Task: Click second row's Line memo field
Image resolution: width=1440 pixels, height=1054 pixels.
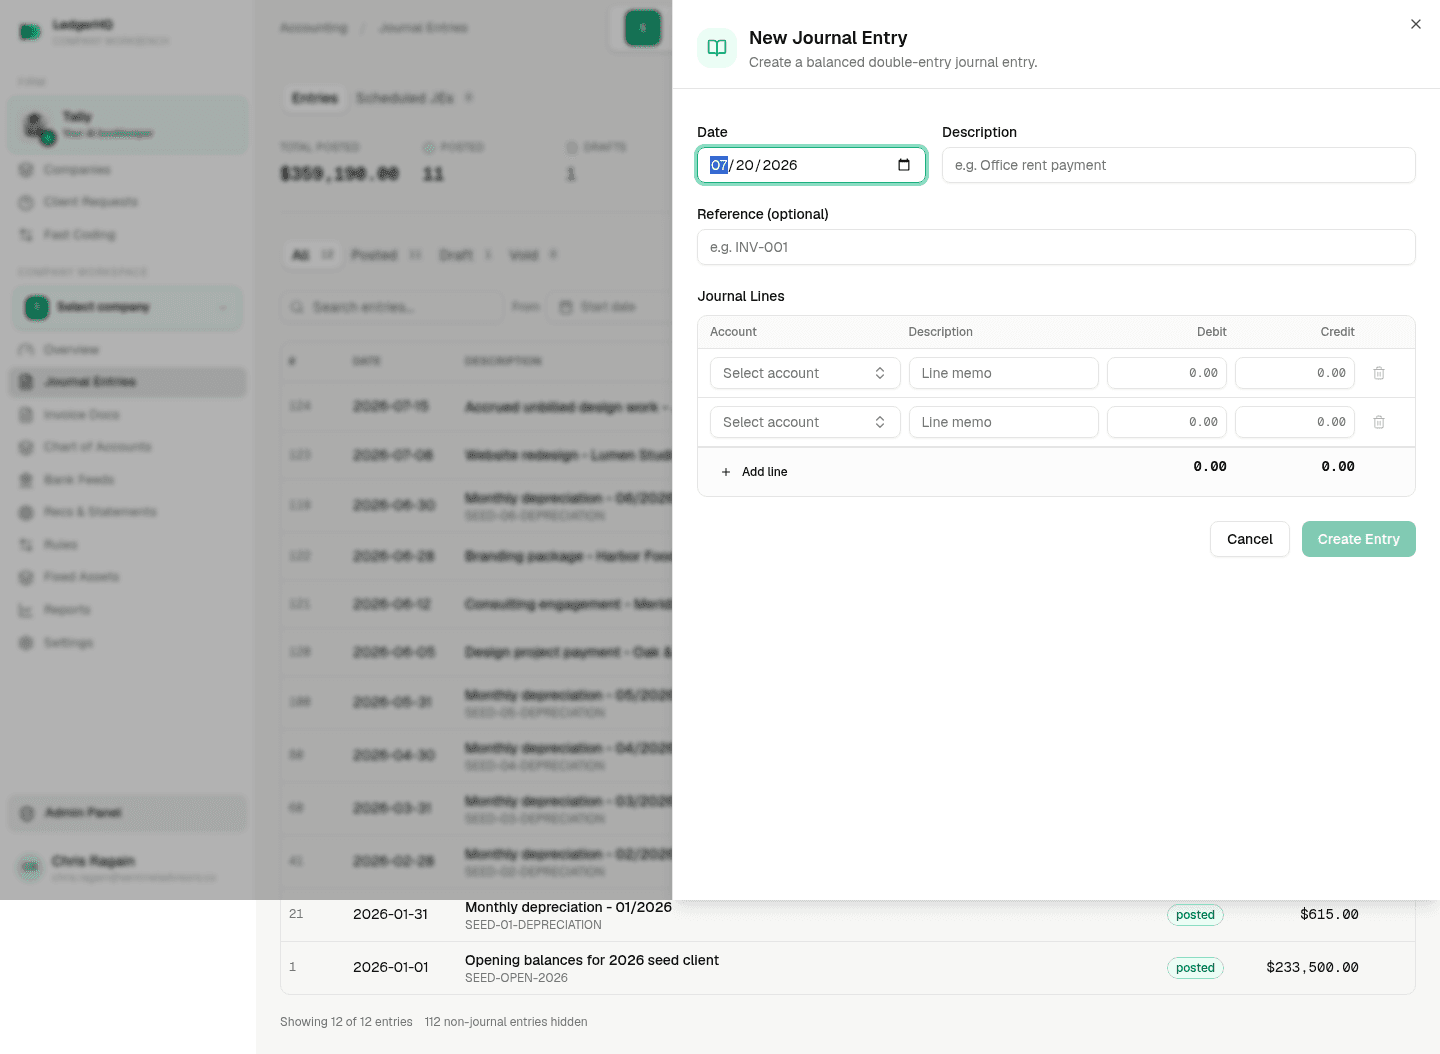Action: (1003, 422)
